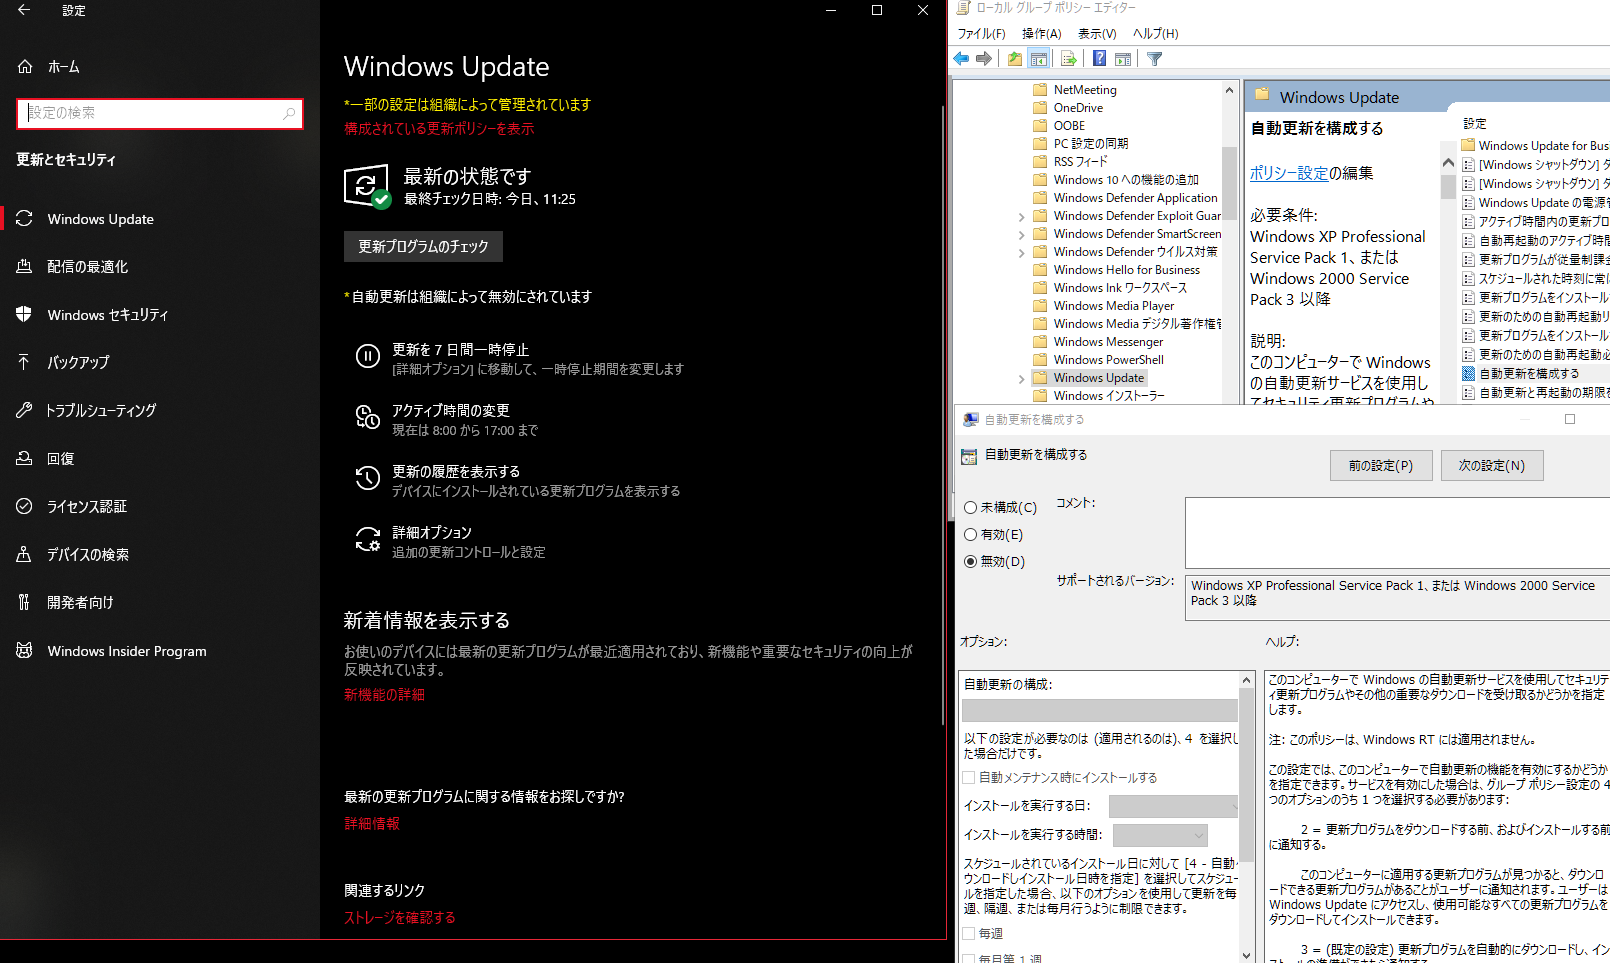Image resolution: width=1610 pixels, height=963 pixels.
Task: Click the 設定の検索 search field
Action: pyautogui.click(x=160, y=113)
